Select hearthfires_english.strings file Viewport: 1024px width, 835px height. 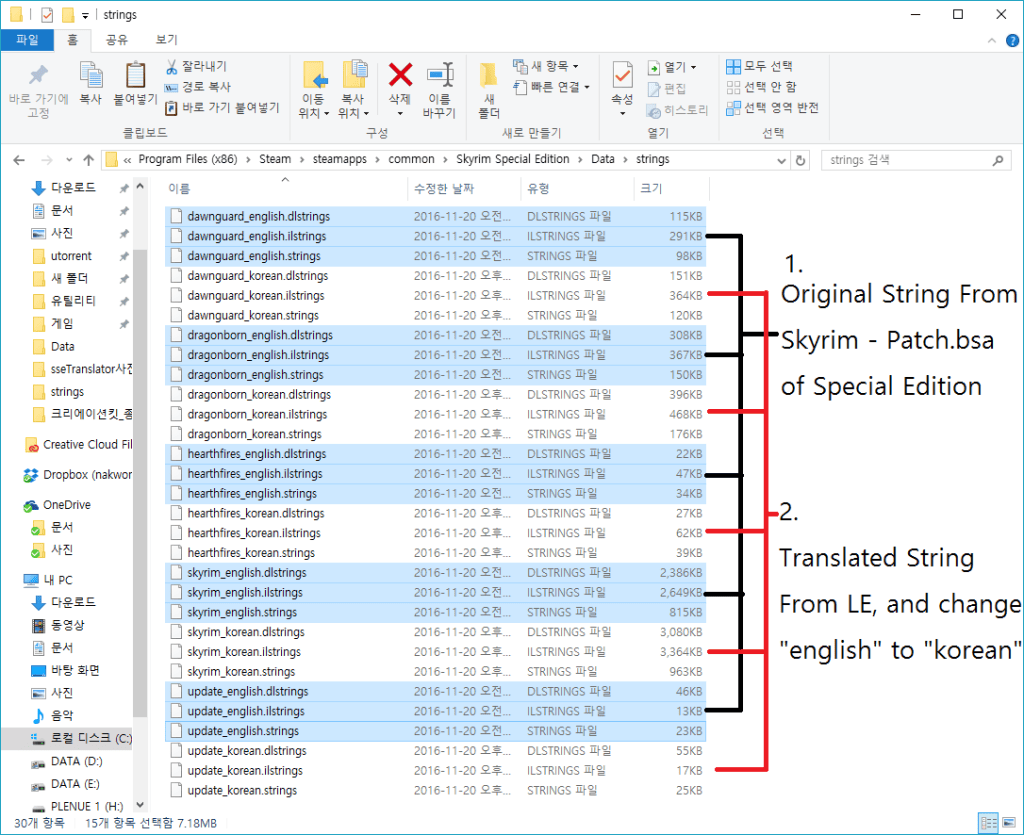tap(436, 494)
